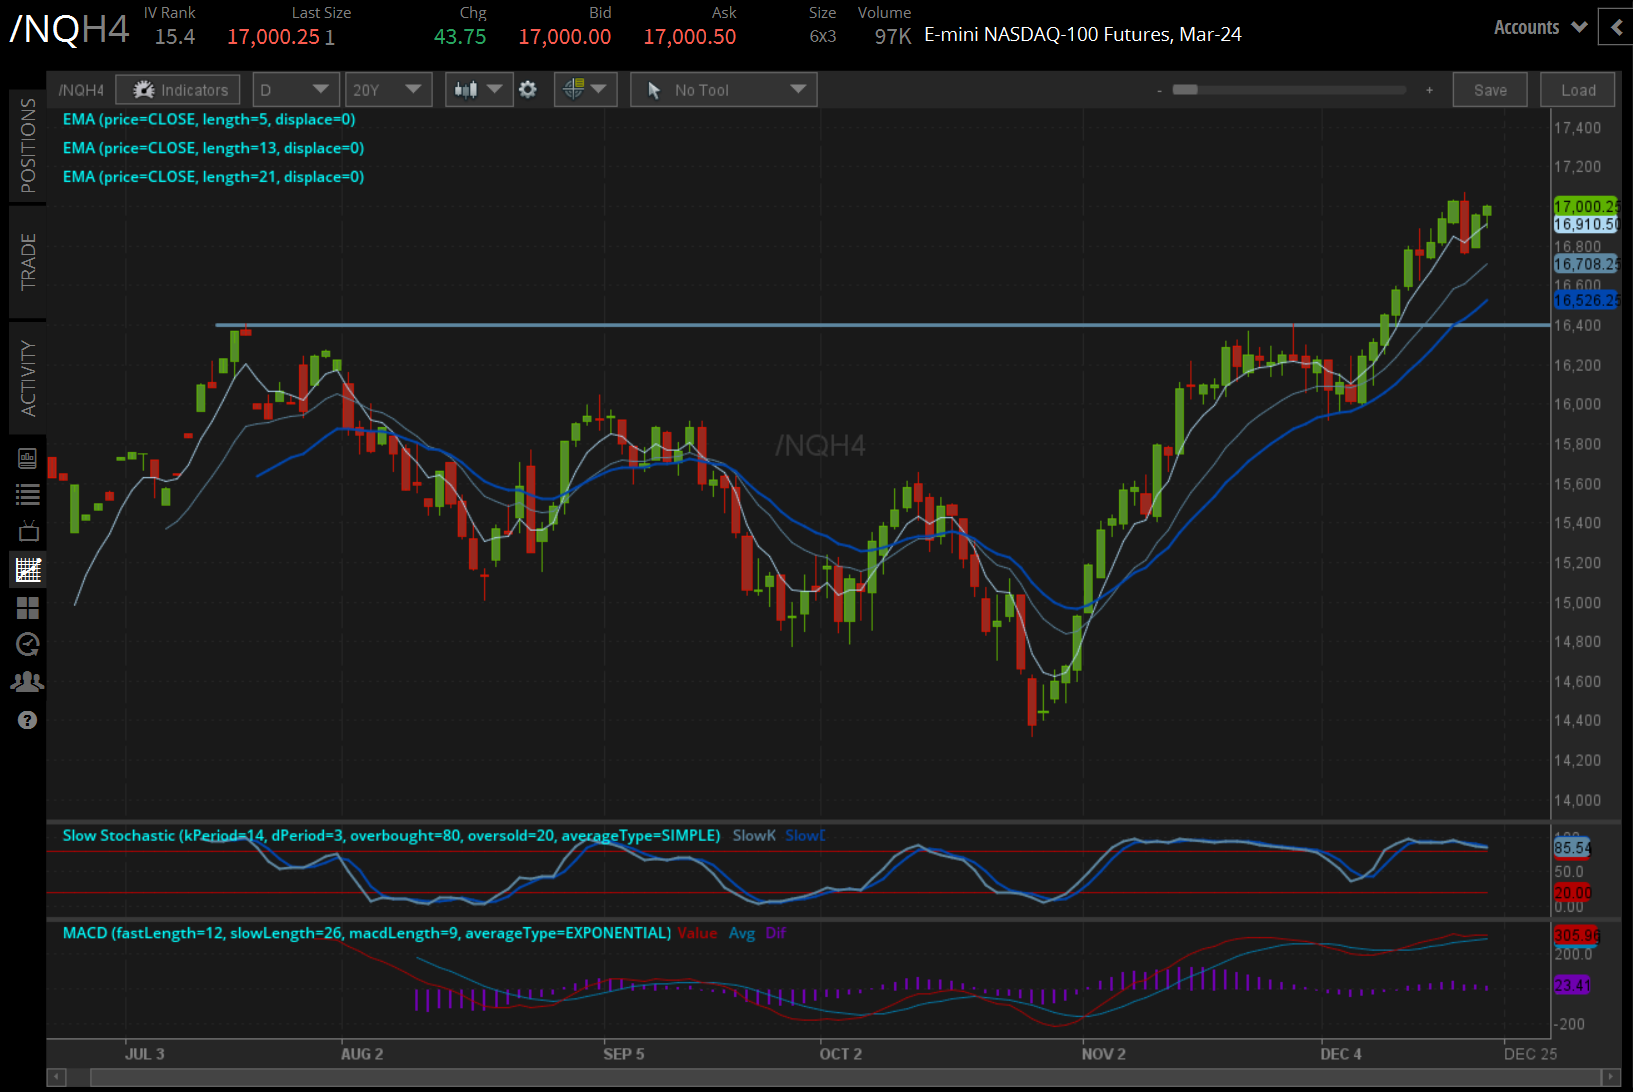Open the list view sidebar icon

click(x=28, y=494)
